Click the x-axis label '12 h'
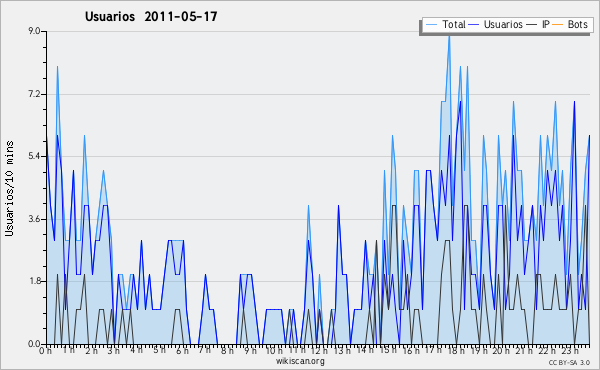Viewport: 600px width, 370px height. [319, 350]
